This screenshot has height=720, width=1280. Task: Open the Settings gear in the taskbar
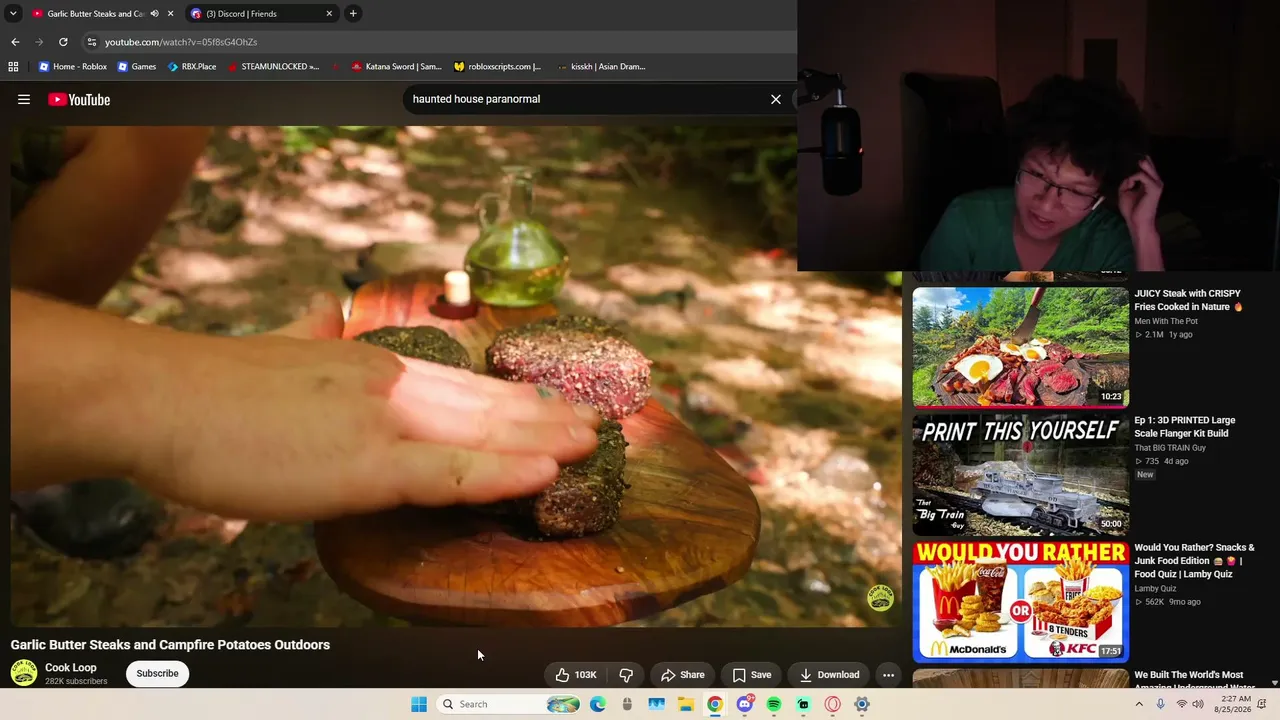pos(861,704)
